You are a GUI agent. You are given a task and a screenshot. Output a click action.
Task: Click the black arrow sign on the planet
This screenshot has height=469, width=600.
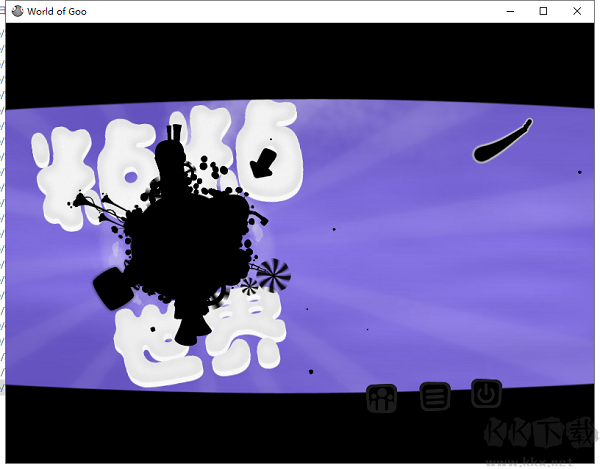point(263,163)
